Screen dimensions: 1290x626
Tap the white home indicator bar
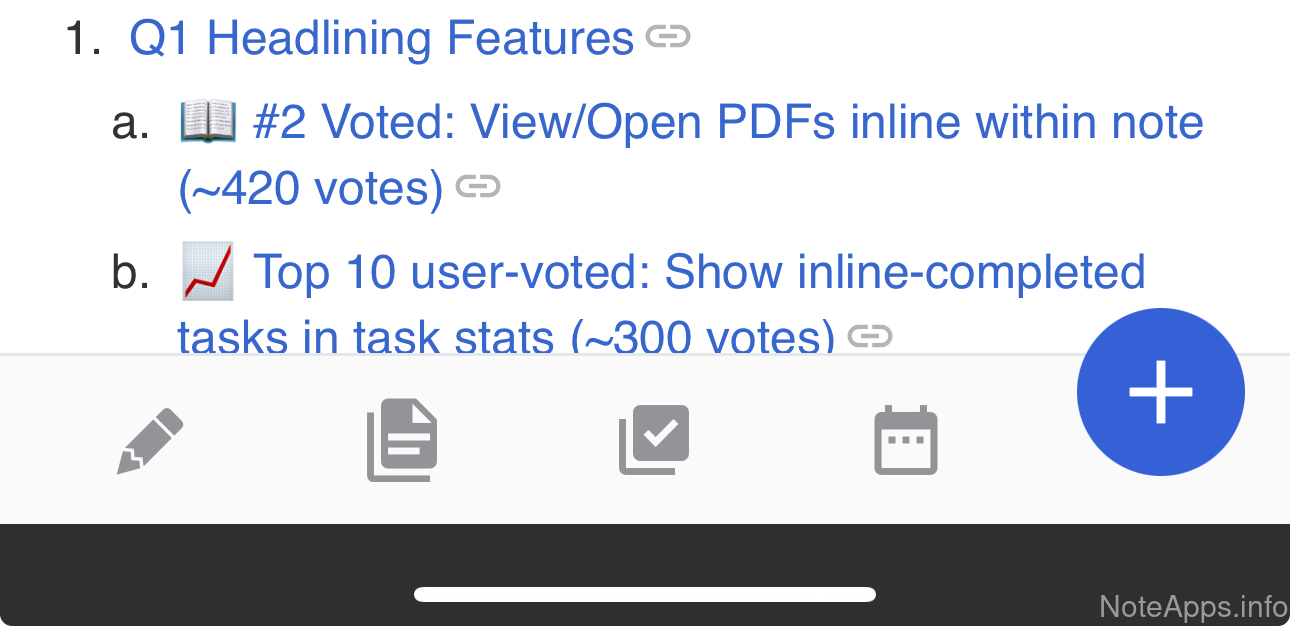click(x=645, y=595)
